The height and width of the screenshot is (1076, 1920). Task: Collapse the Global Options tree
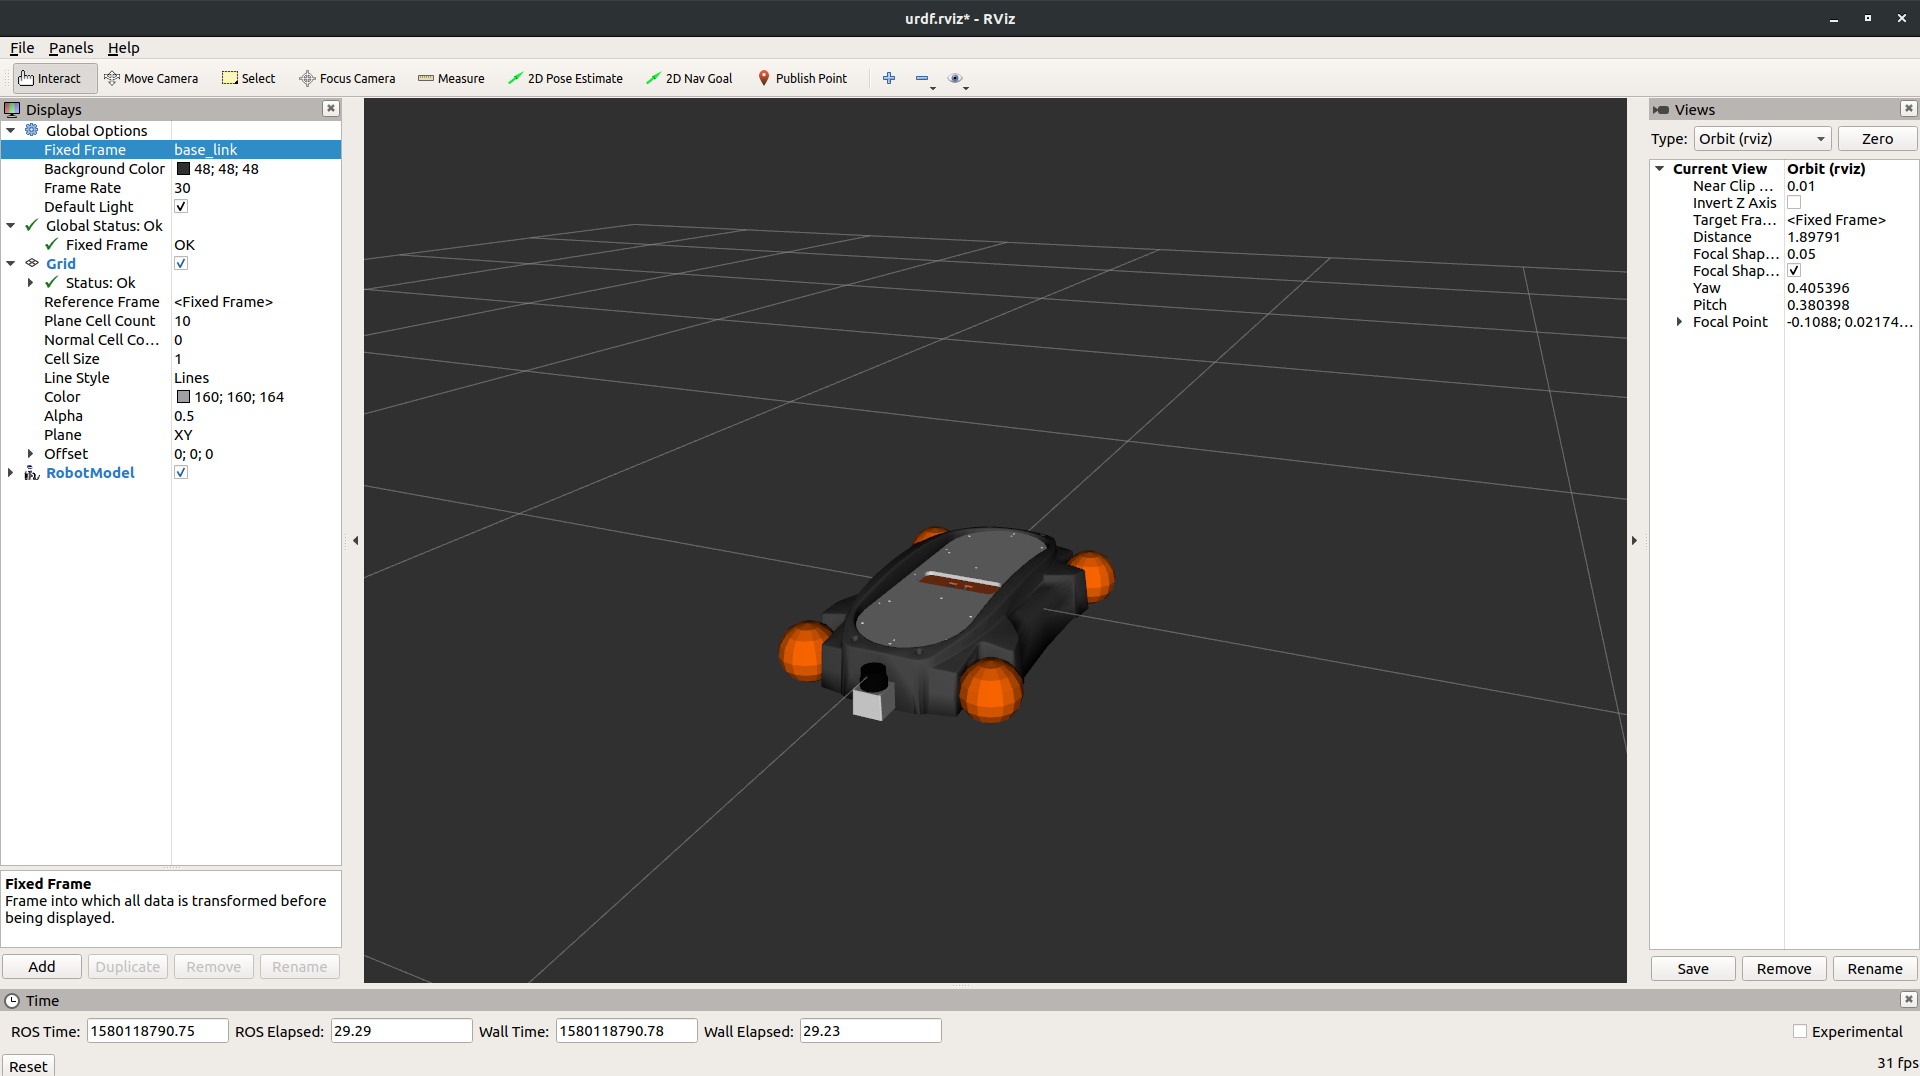11,130
